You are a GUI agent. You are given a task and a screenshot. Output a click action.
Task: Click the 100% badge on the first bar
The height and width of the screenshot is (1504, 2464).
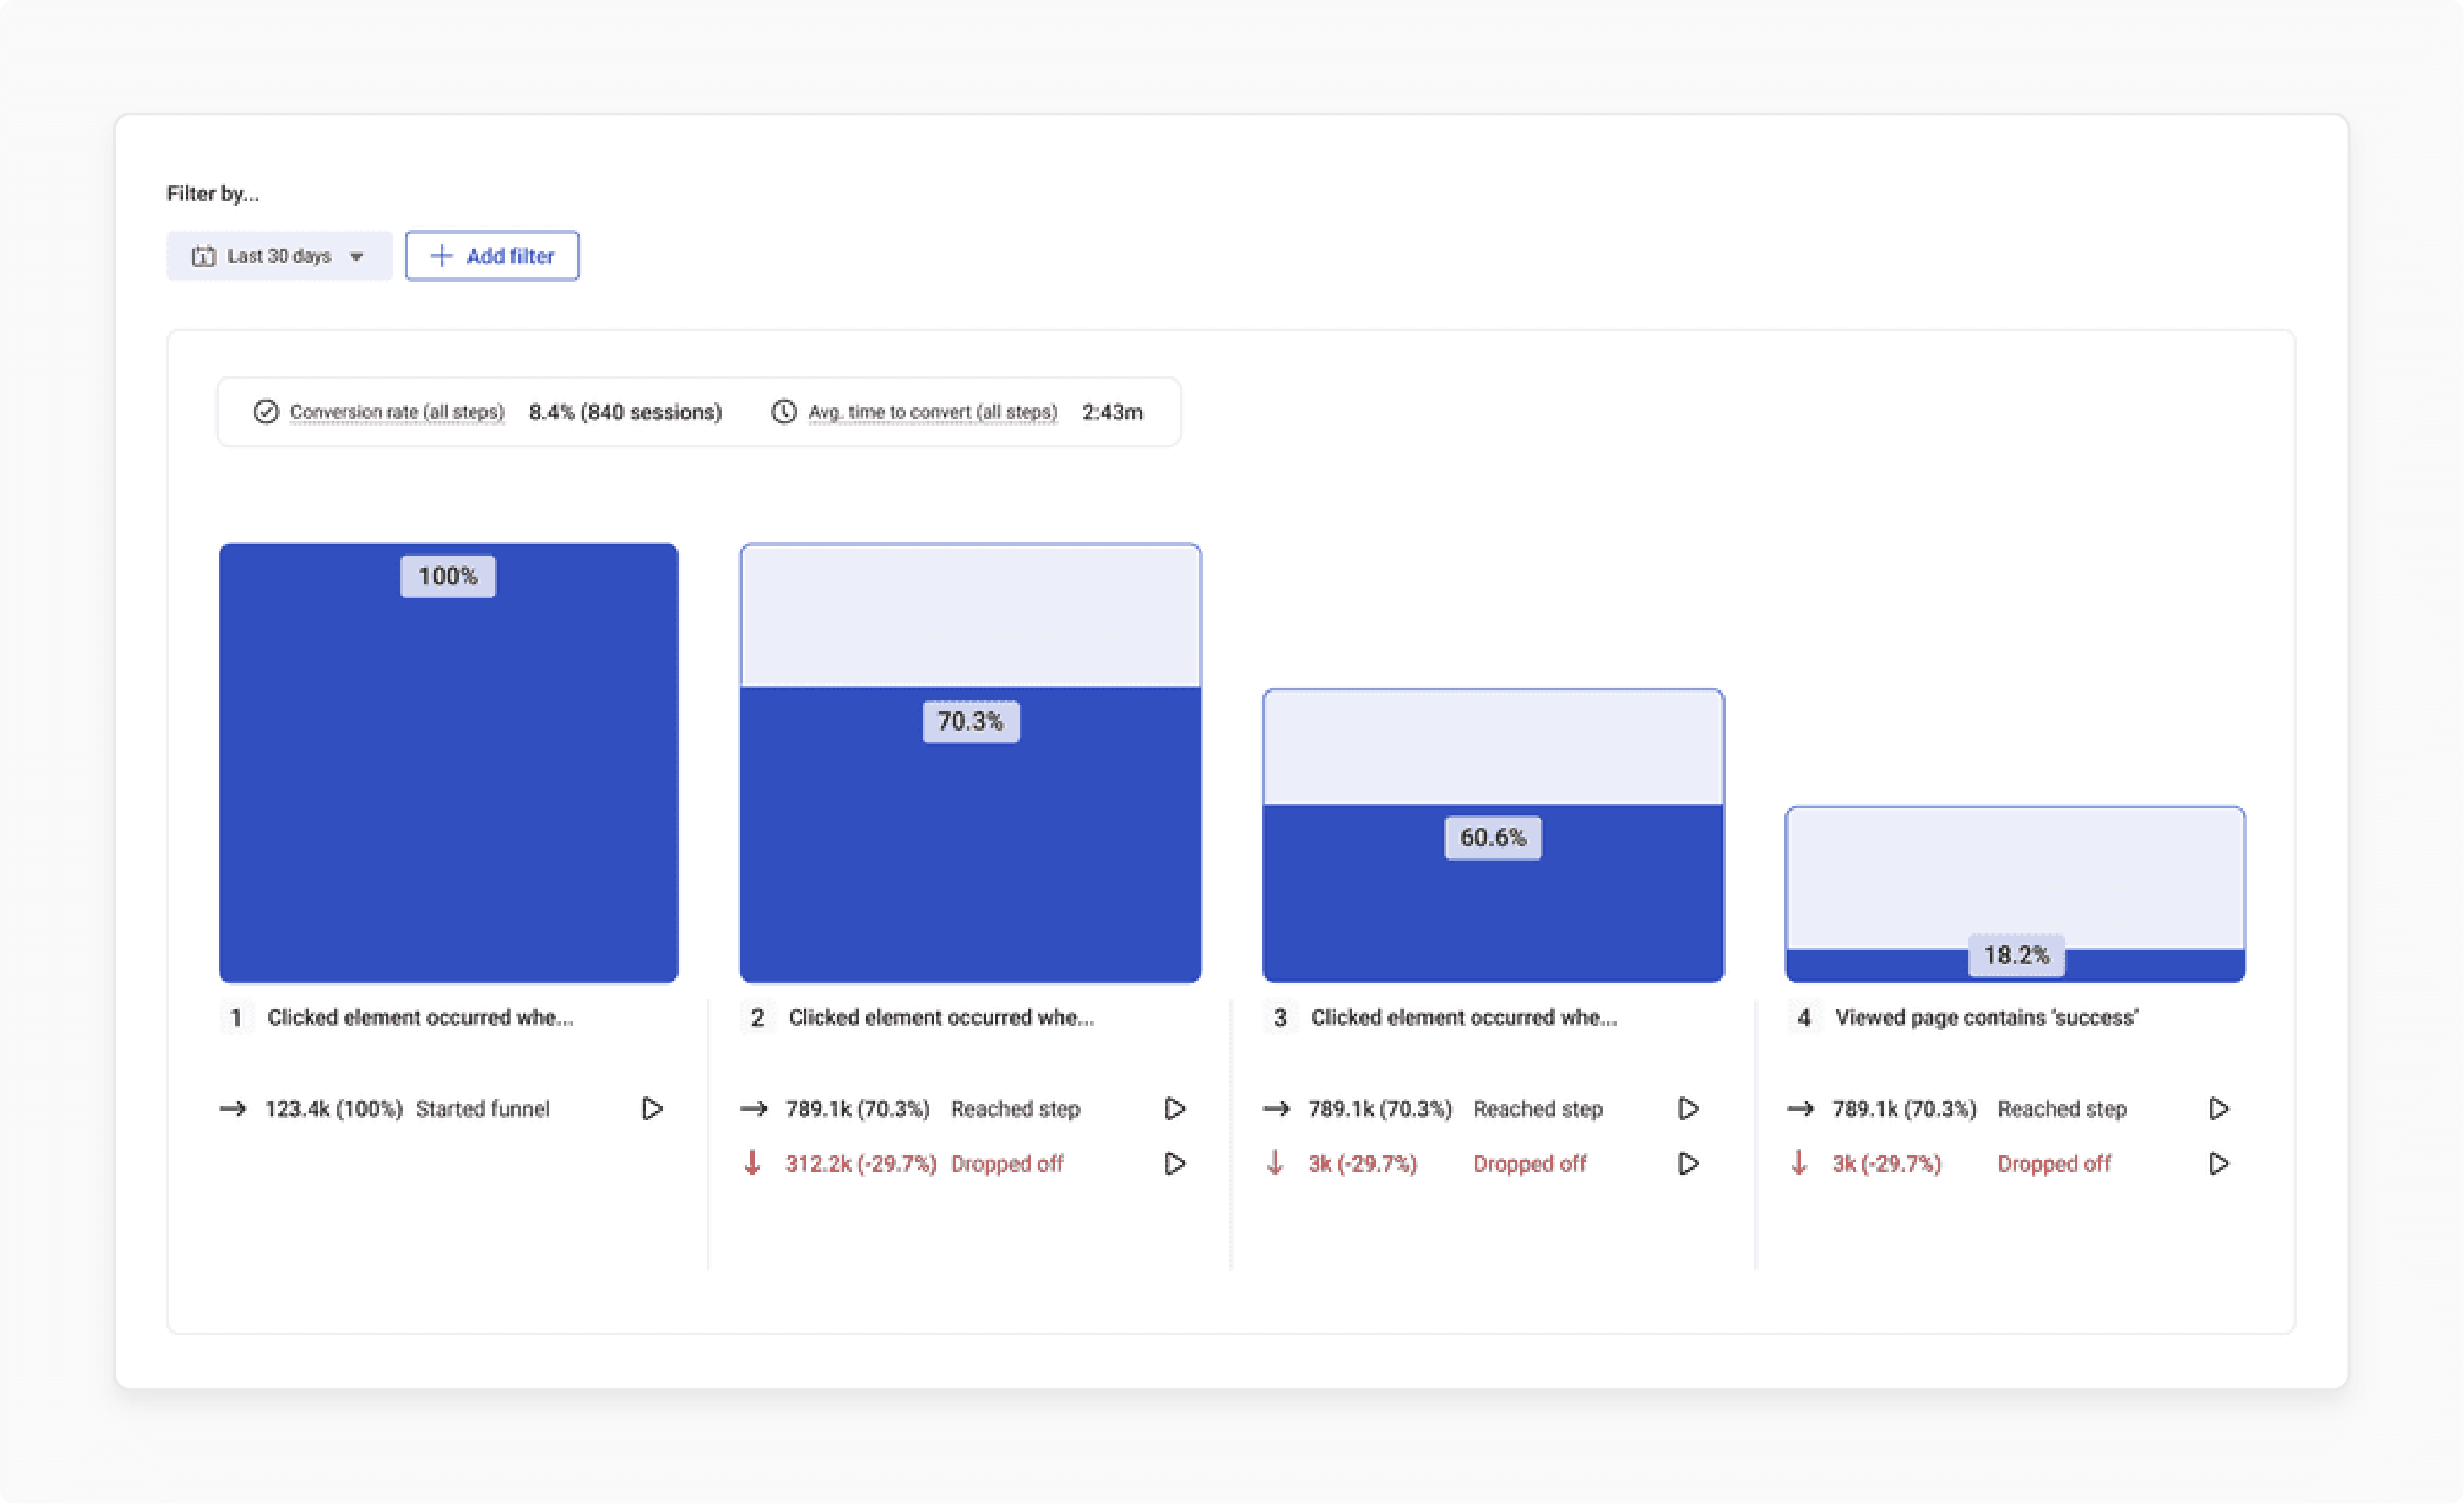click(x=448, y=576)
